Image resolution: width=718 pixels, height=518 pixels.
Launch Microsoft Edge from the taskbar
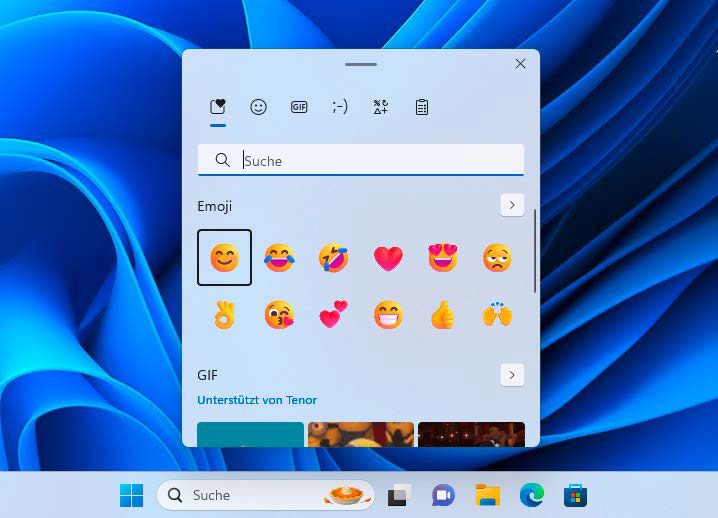click(x=532, y=495)
